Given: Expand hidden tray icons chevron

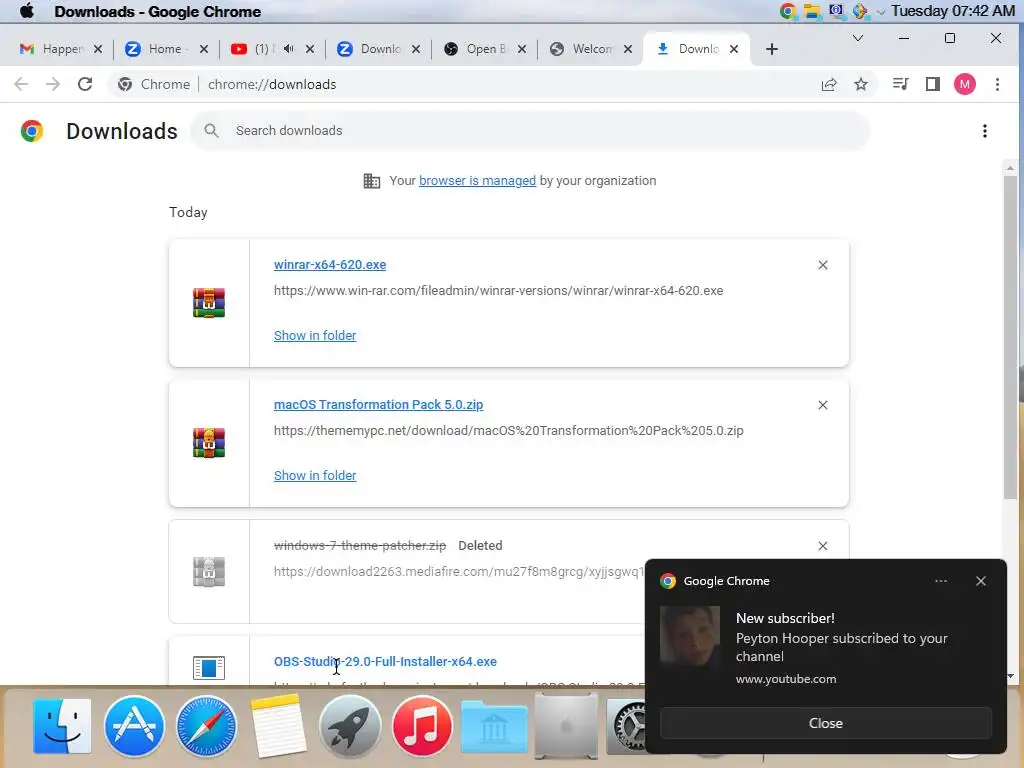Looking at the screenshot, I should (x=881, y=12).
